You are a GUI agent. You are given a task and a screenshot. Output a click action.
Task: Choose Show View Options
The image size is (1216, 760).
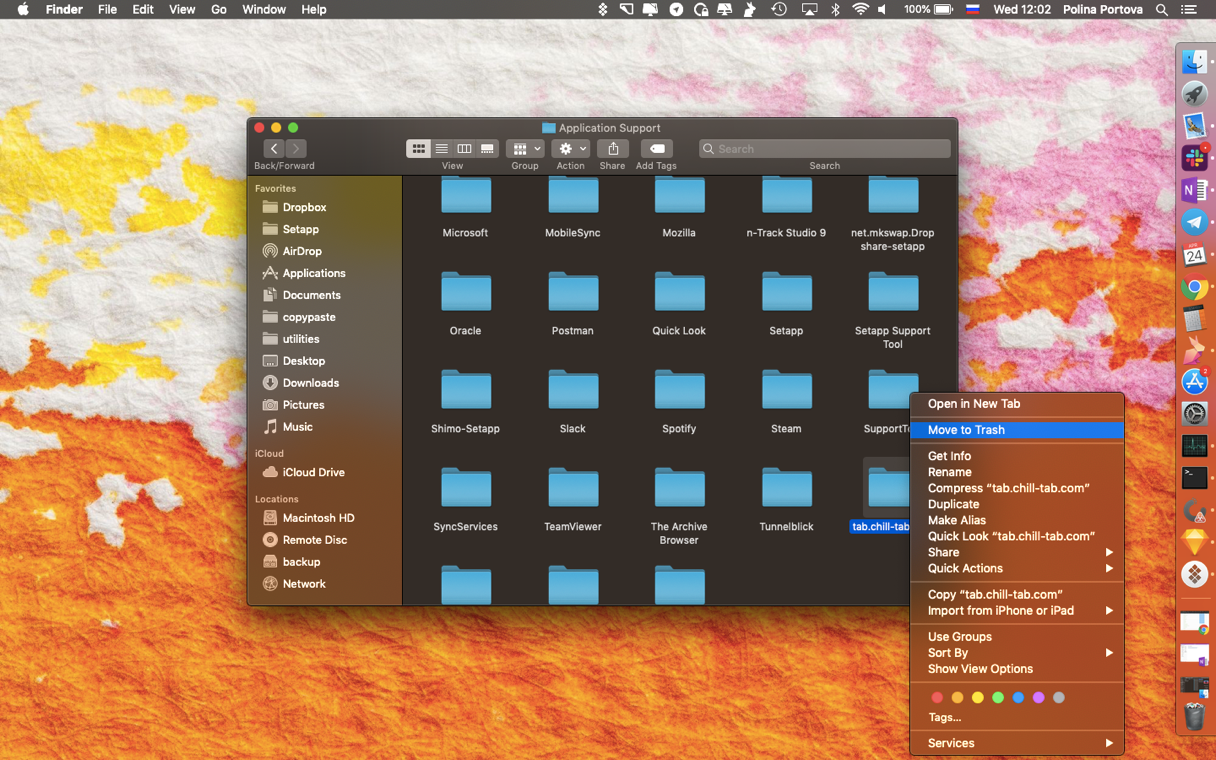1017,669
